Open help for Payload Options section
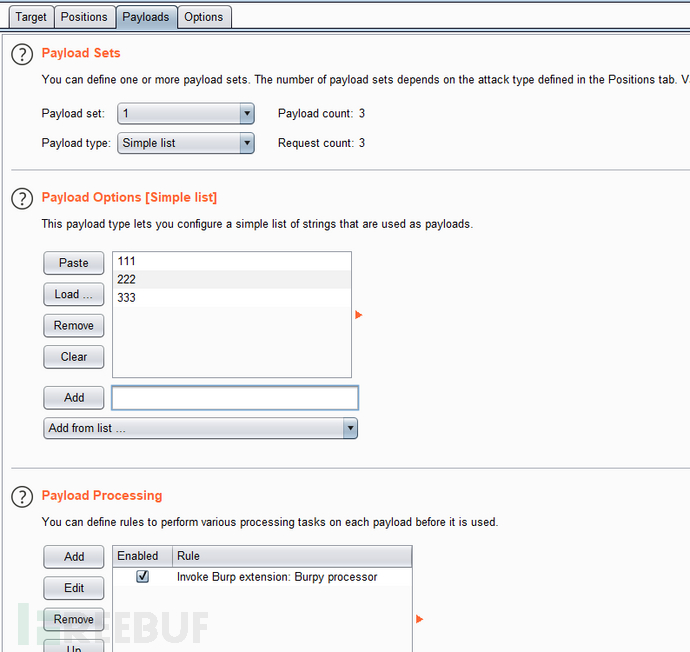Image resolution: width=690 pixels, height=652 pixels. coord(22,199)
